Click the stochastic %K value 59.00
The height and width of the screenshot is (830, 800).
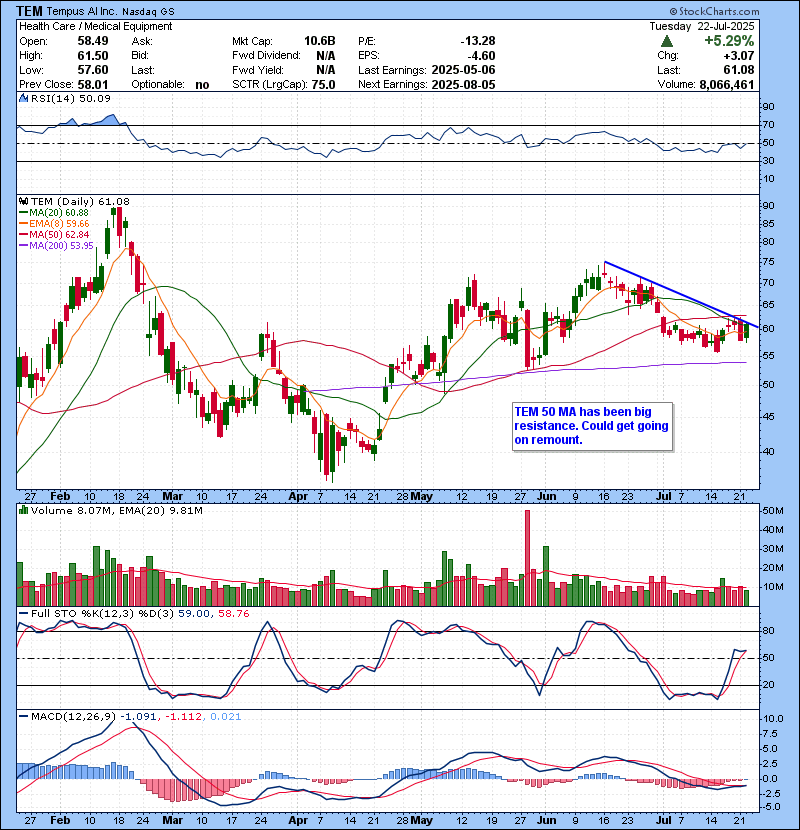click(194, 614)
